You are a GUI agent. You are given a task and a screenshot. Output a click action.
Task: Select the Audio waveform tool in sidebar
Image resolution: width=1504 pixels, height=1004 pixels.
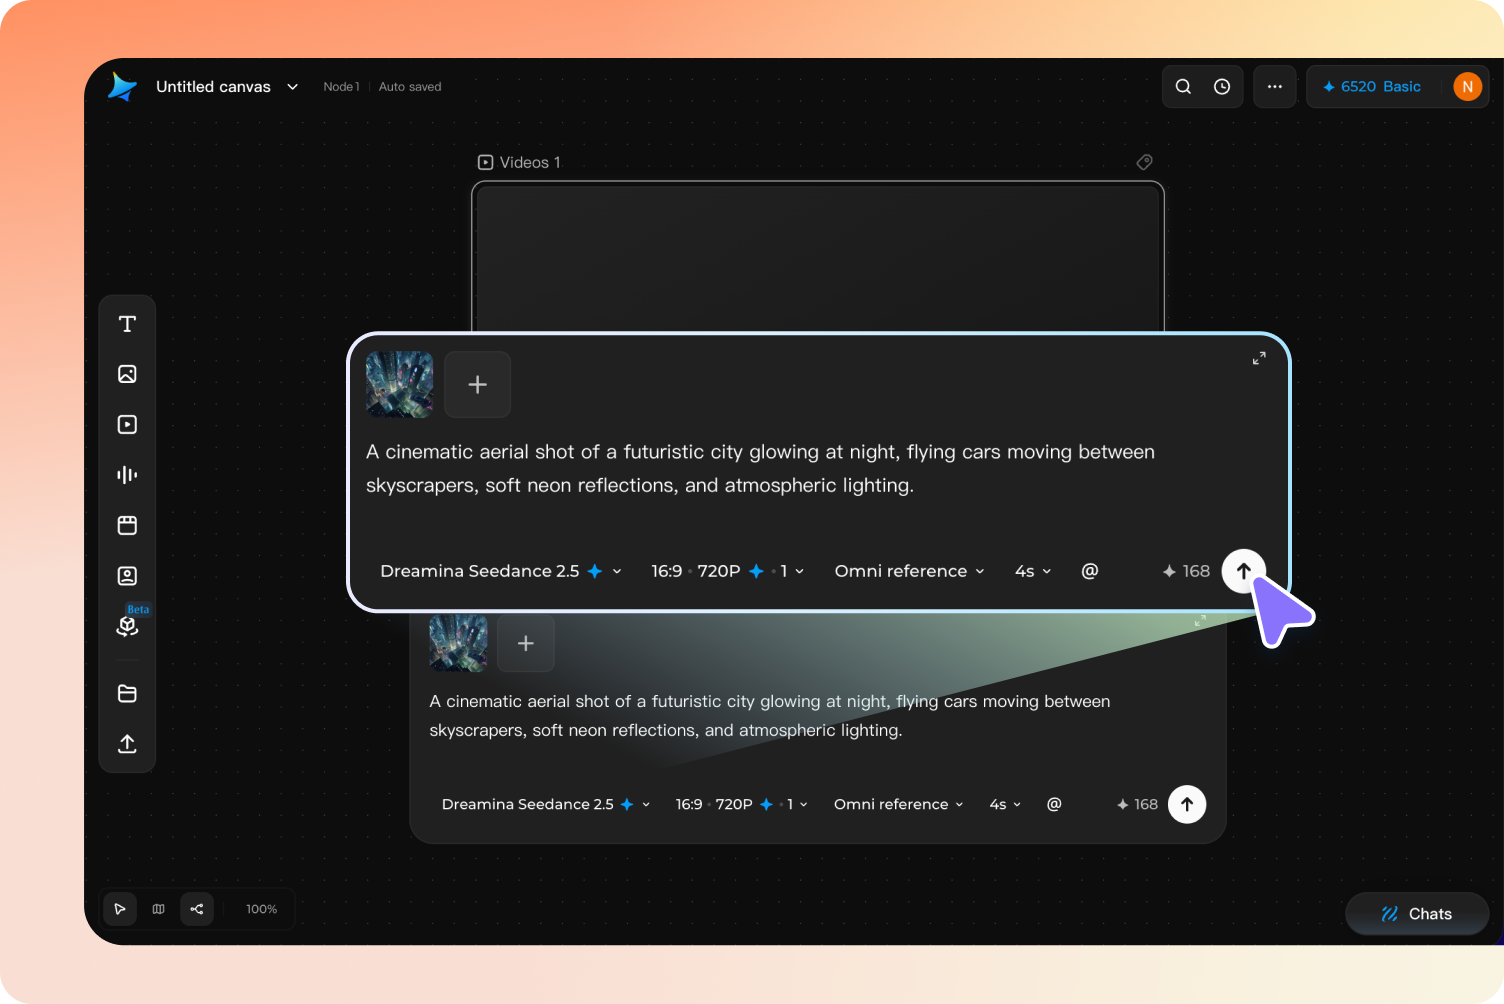(127, 475)
